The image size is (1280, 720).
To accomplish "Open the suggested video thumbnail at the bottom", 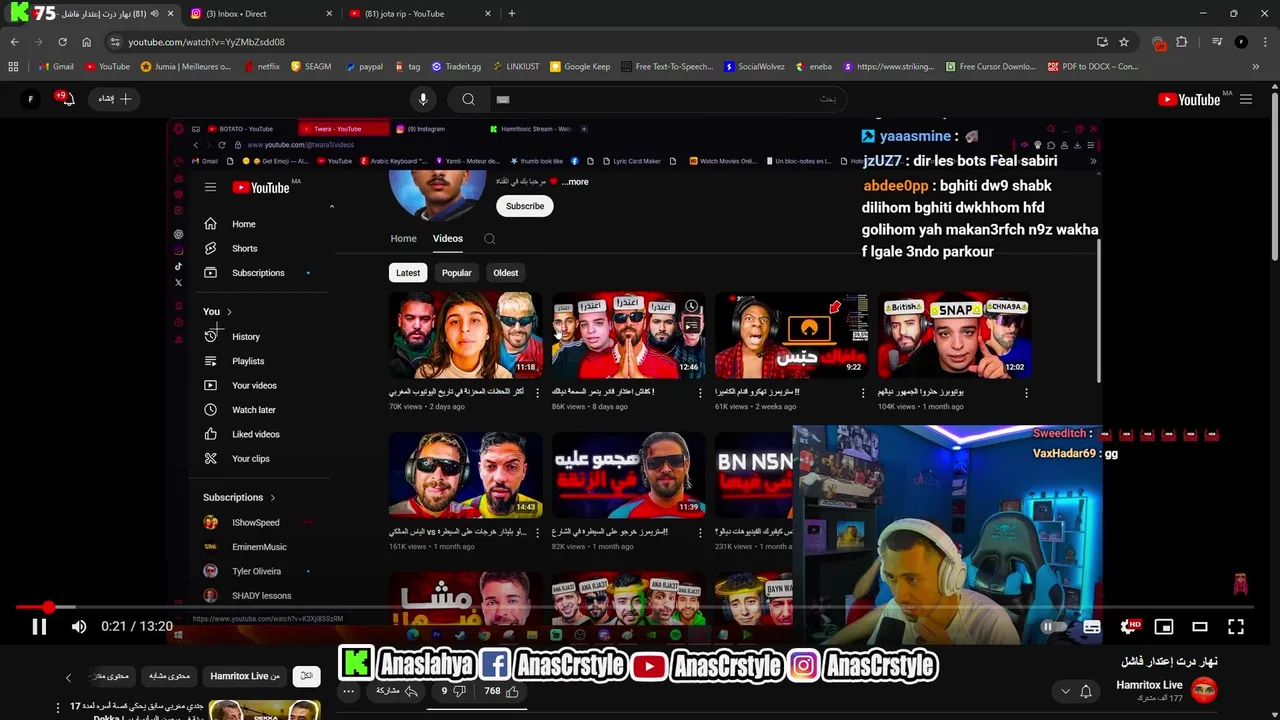I will 264,710.
